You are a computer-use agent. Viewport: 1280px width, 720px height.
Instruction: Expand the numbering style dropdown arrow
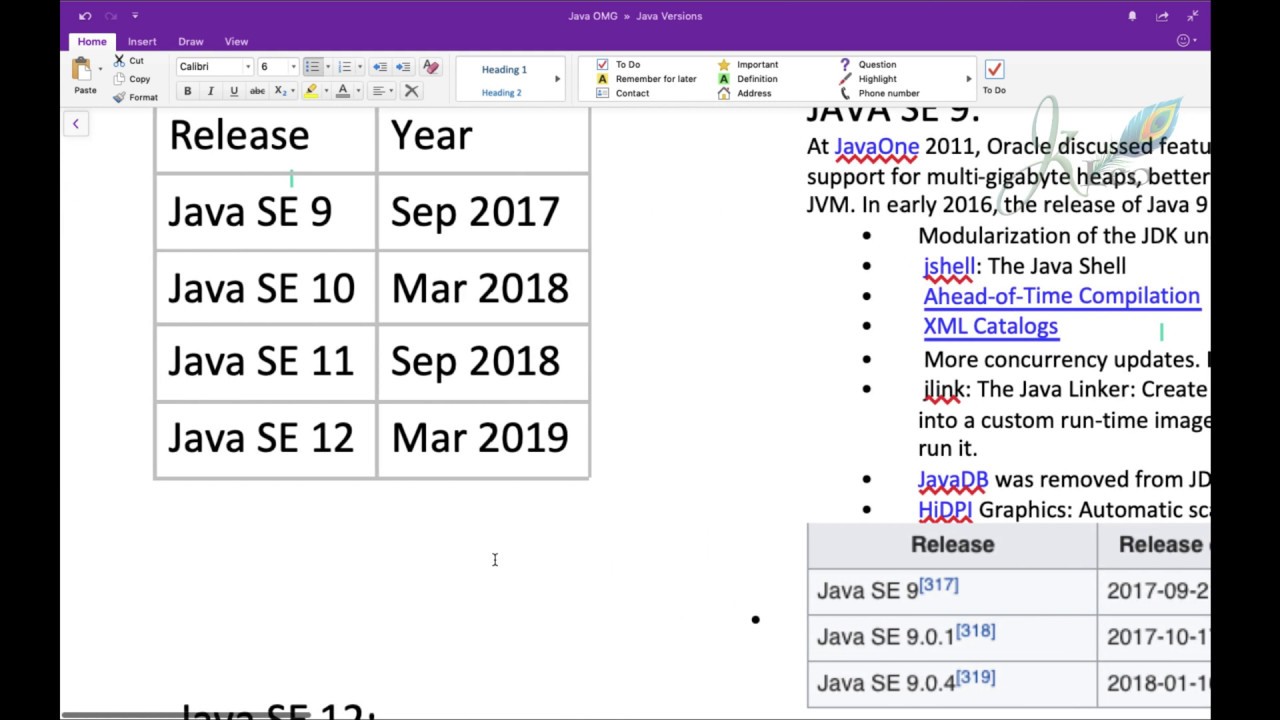360,67
